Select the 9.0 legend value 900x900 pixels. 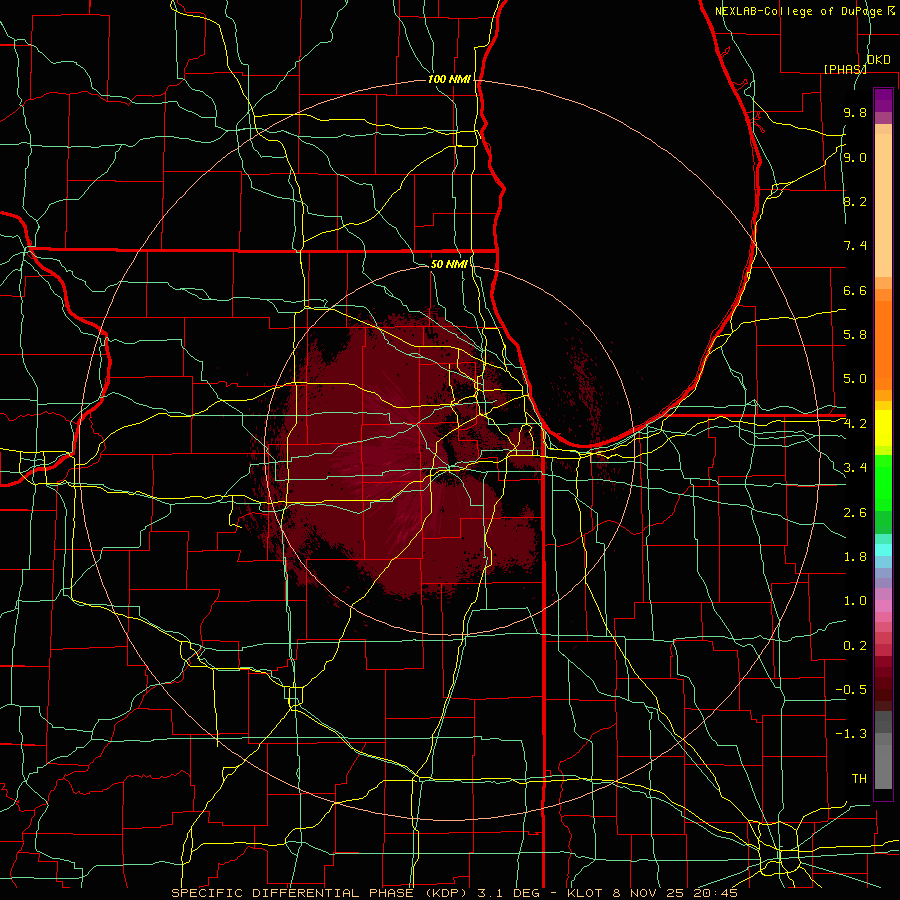click(855, 157)
